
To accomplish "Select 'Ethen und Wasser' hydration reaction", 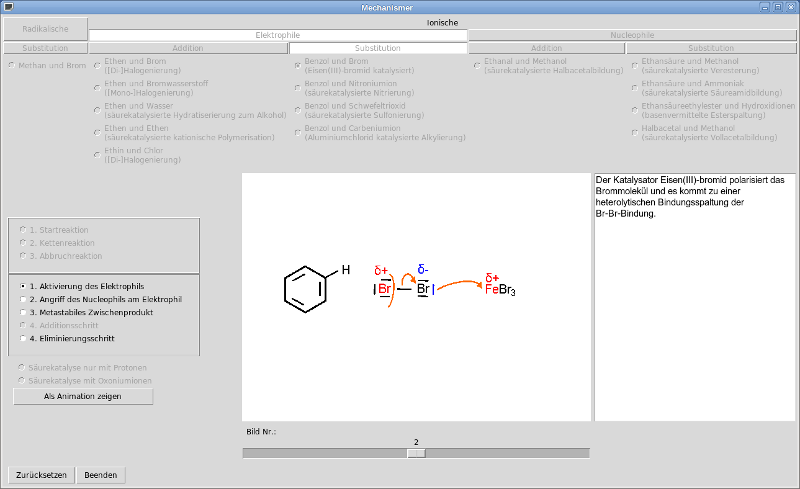I will click(x=97, y=109).
